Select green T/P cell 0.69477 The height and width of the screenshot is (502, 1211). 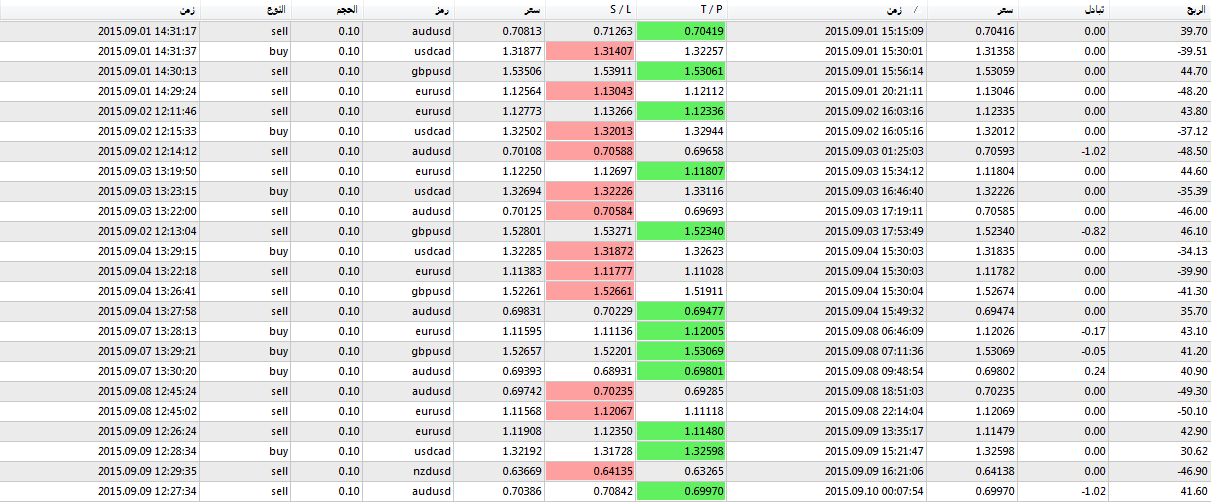(x=681, y=311)
